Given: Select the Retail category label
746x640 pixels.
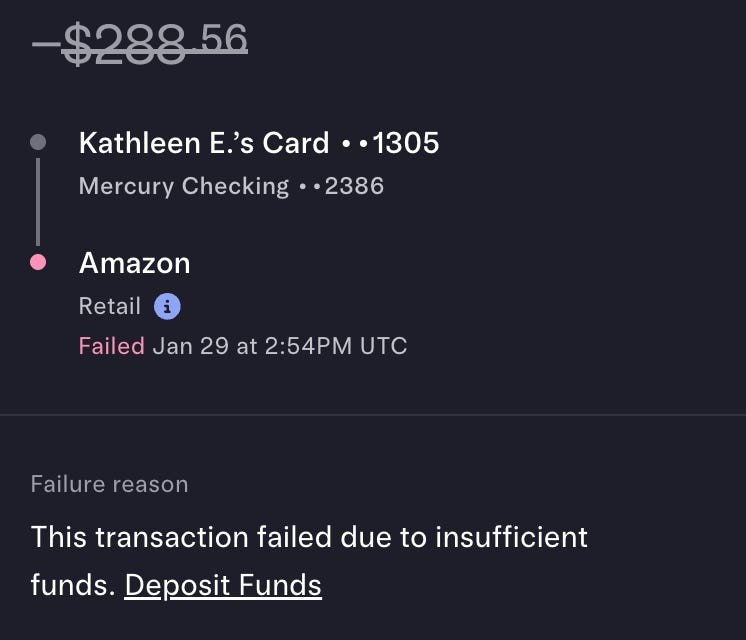Looking at the screenshot, I should click(110, 306).
